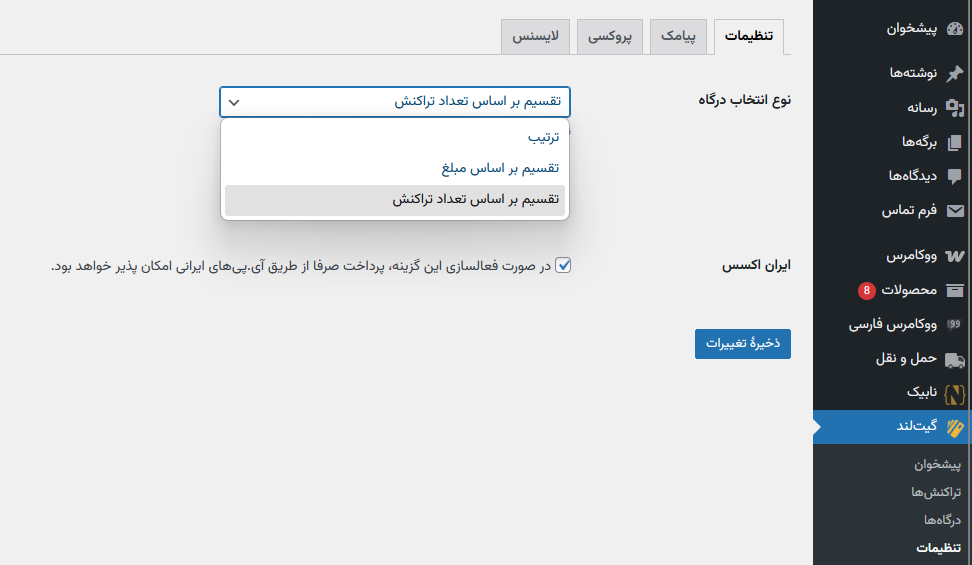Click the Shipping (حمل و نقل) truck icon
This screenshot has width=972, height=565.
pos(954,358)
